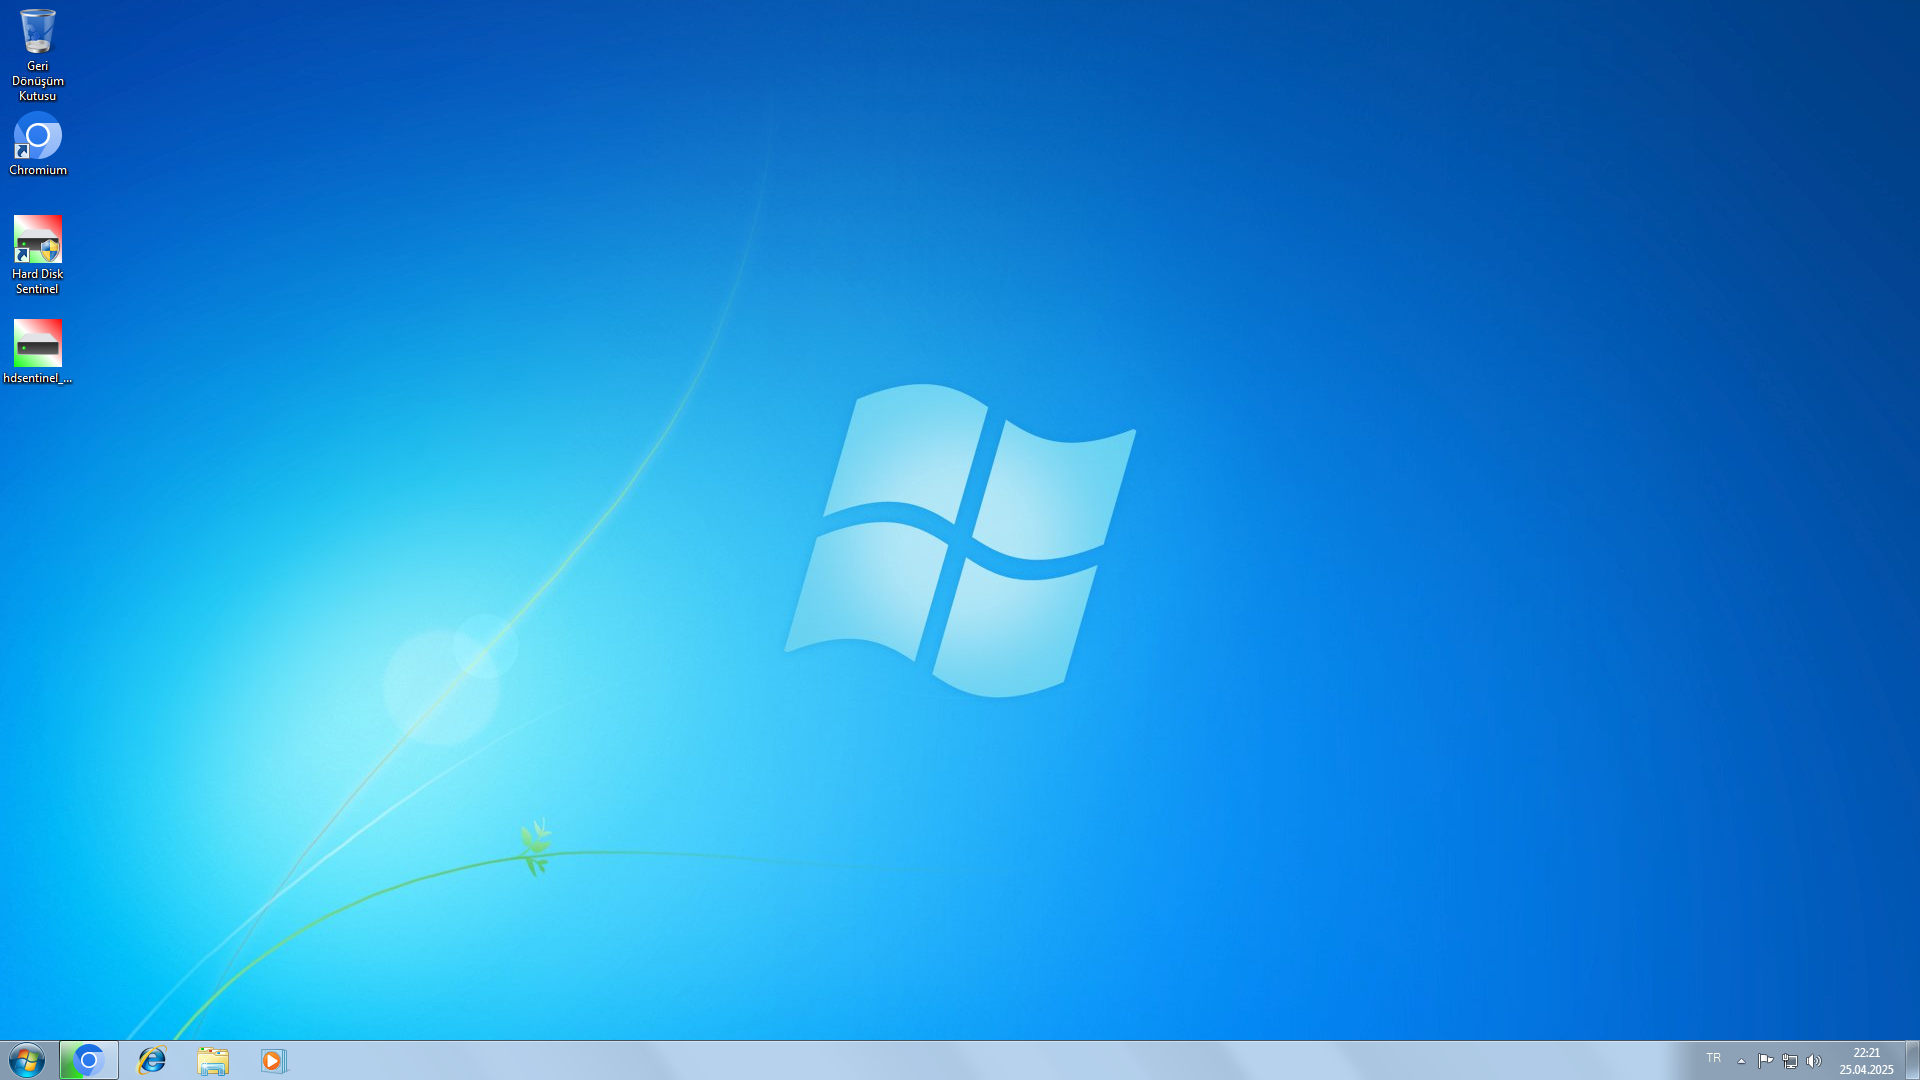Open the volume speaker tray icon
Image resolution: width=1920 pixels, height=1080 pixels.
pos(1814,1061)
